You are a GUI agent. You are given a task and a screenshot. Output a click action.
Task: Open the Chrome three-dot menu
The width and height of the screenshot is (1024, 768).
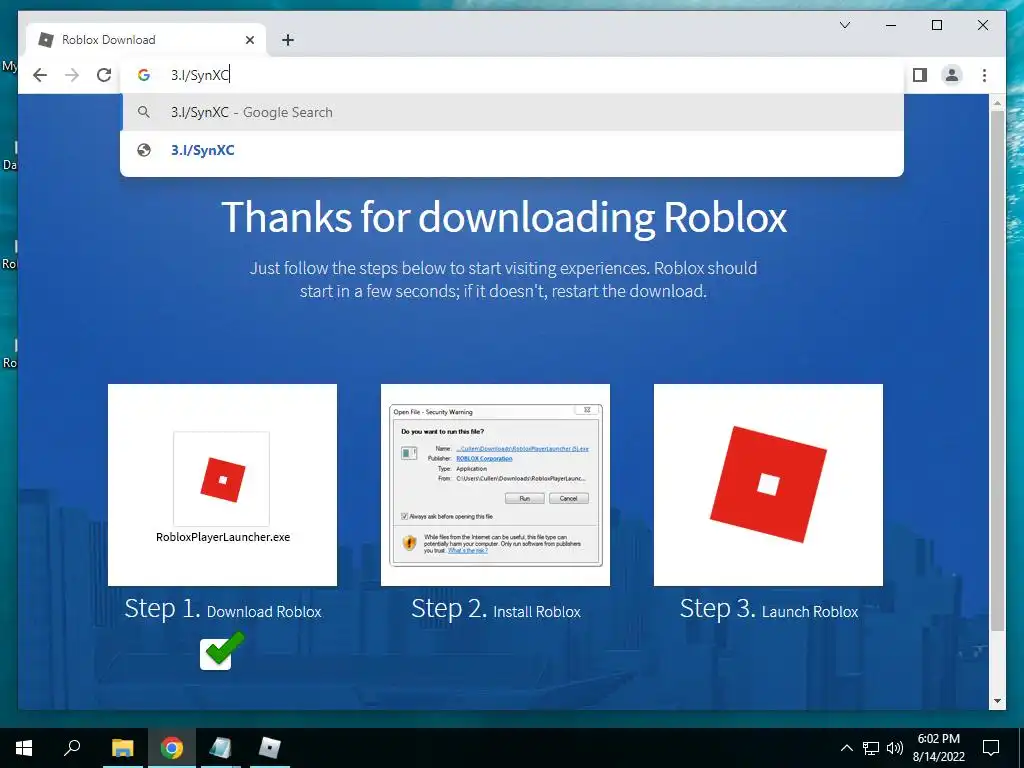pos(984,75)
